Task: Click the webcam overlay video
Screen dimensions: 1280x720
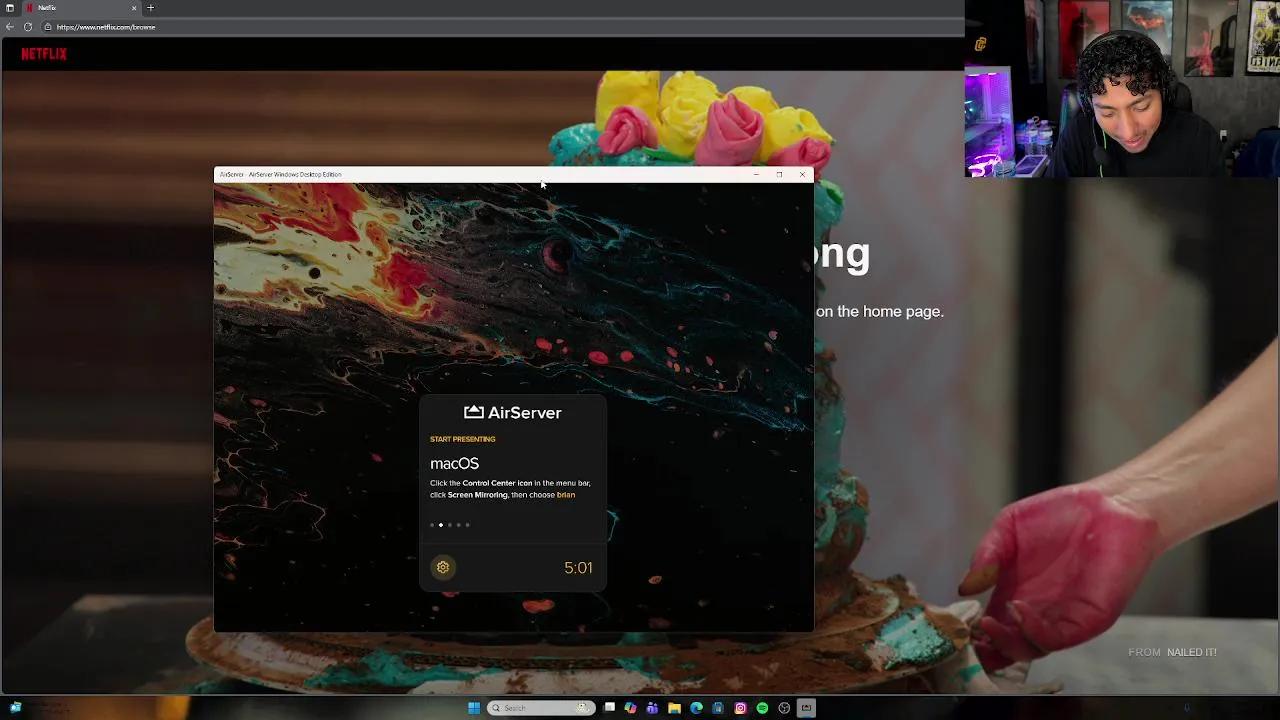Action: [1122, 89]
